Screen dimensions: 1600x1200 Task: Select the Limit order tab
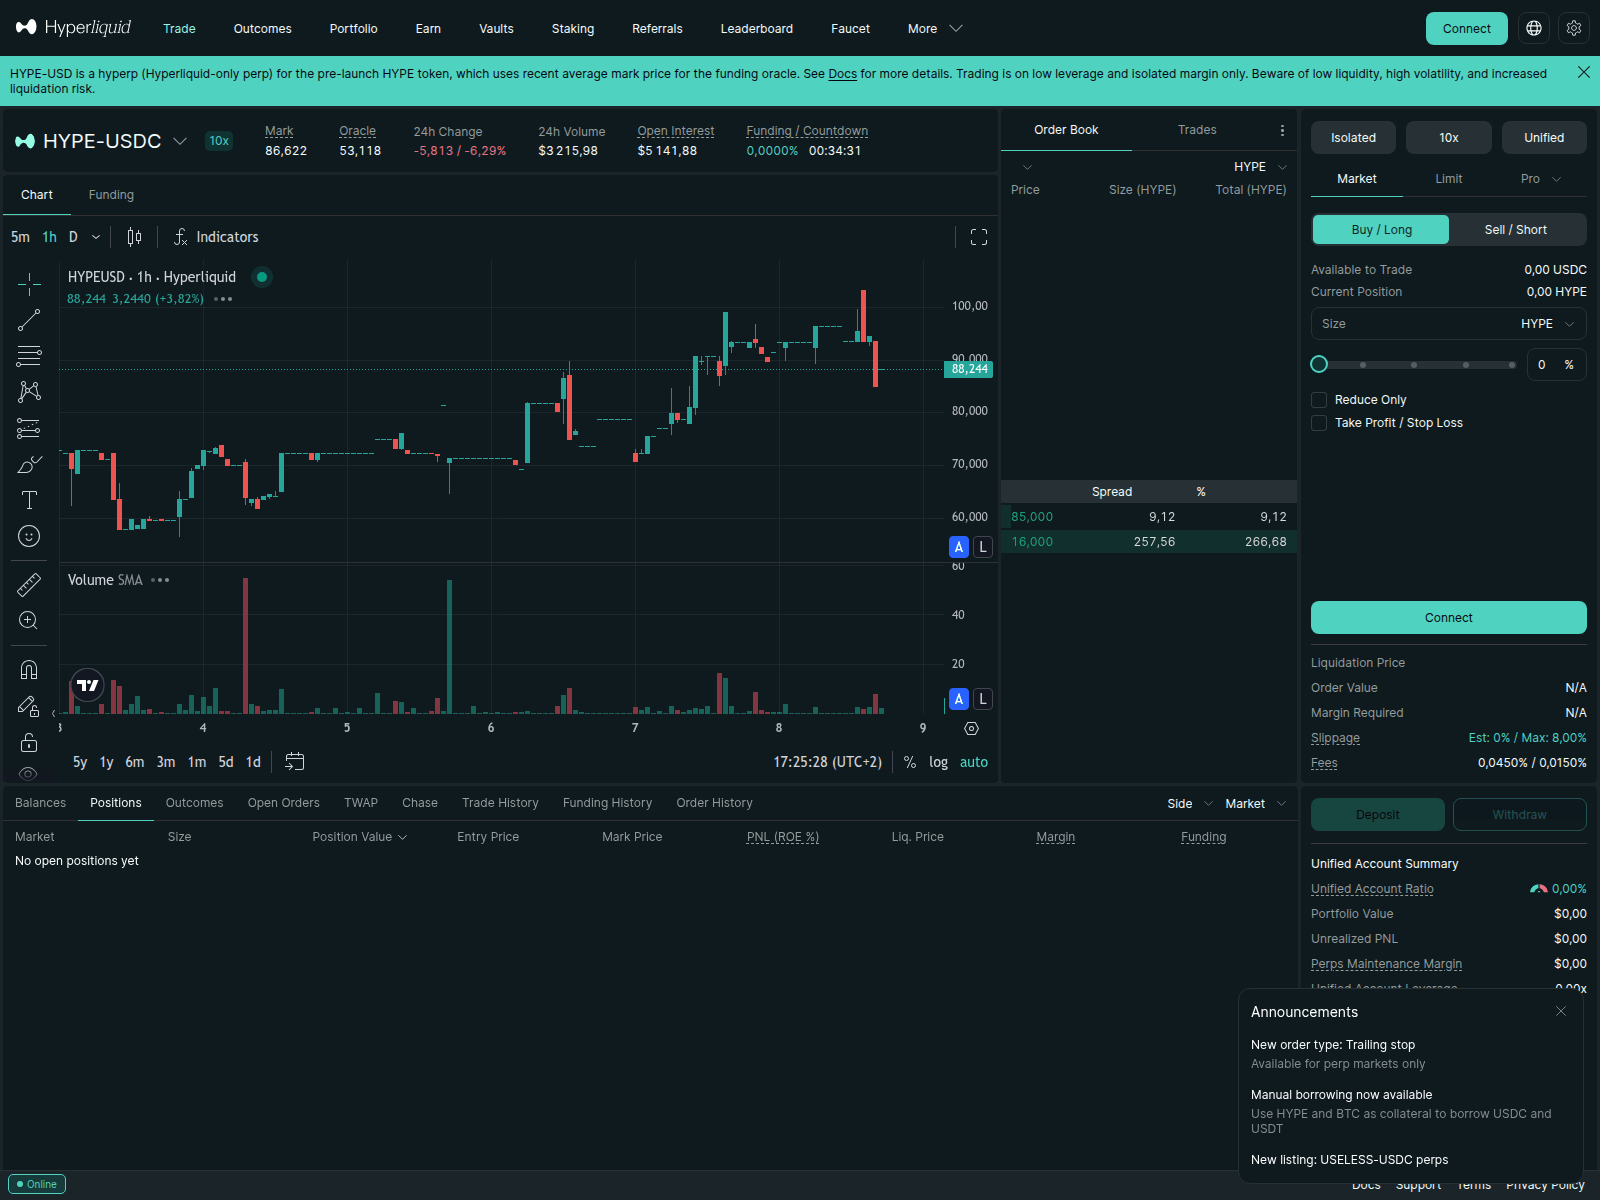coord(1449,179)
